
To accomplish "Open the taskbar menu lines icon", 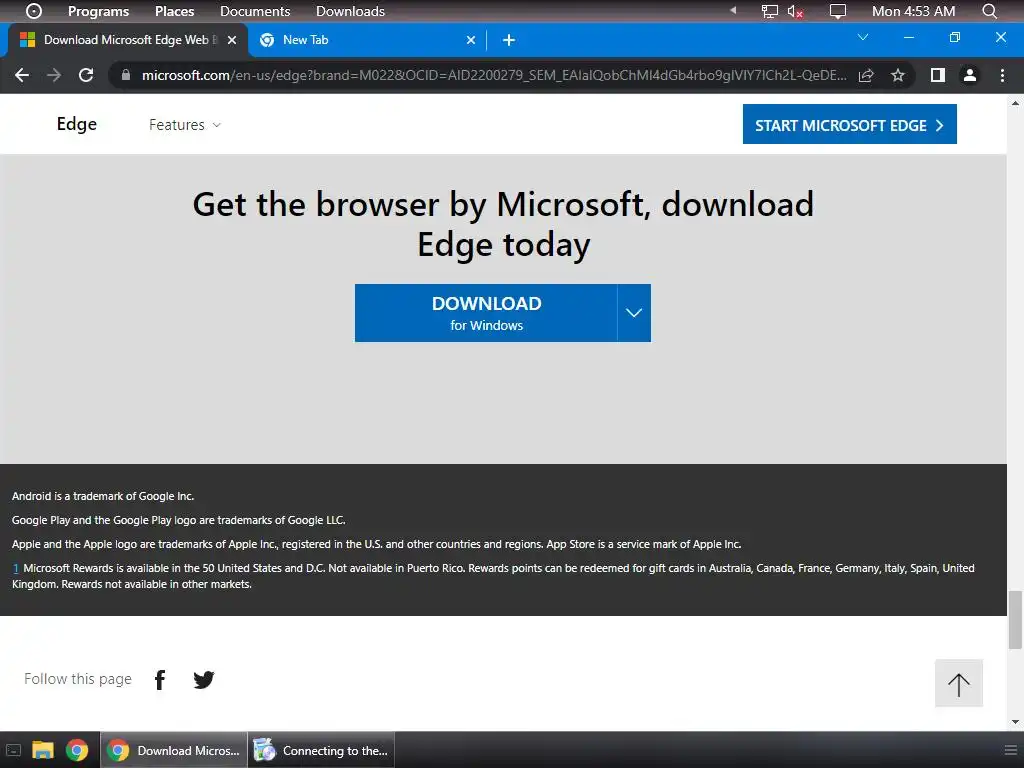I will pos(1010,750).
